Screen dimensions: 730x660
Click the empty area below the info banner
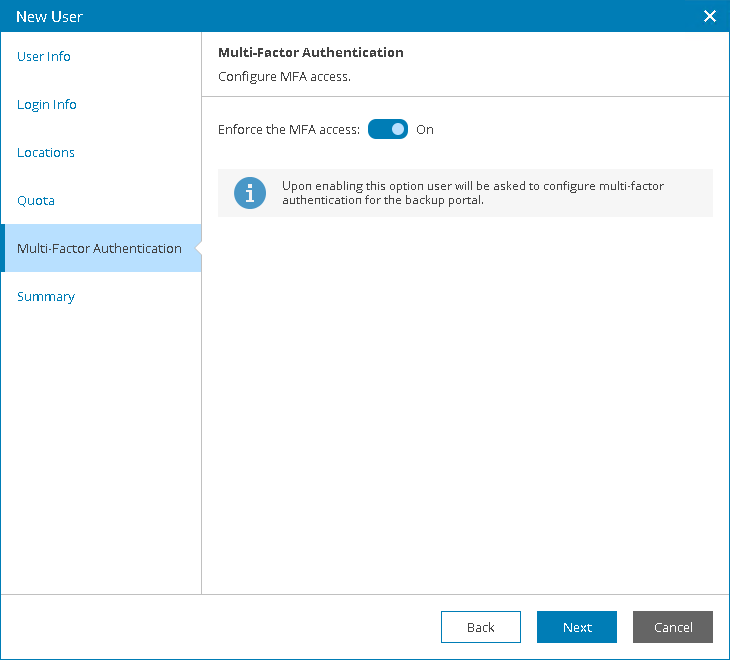465,400
